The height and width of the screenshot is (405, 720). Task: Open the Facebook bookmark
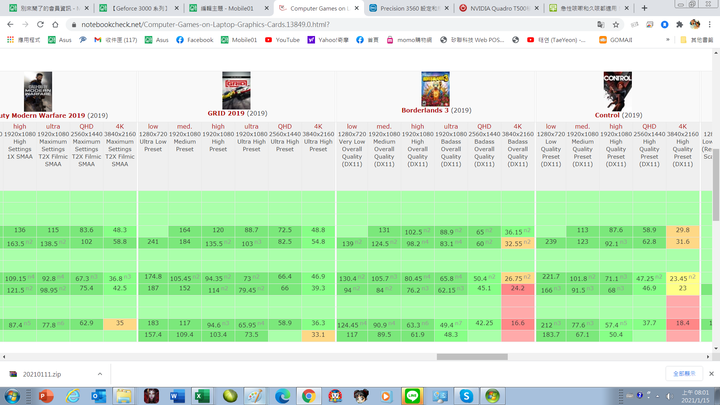pos(195,40)
